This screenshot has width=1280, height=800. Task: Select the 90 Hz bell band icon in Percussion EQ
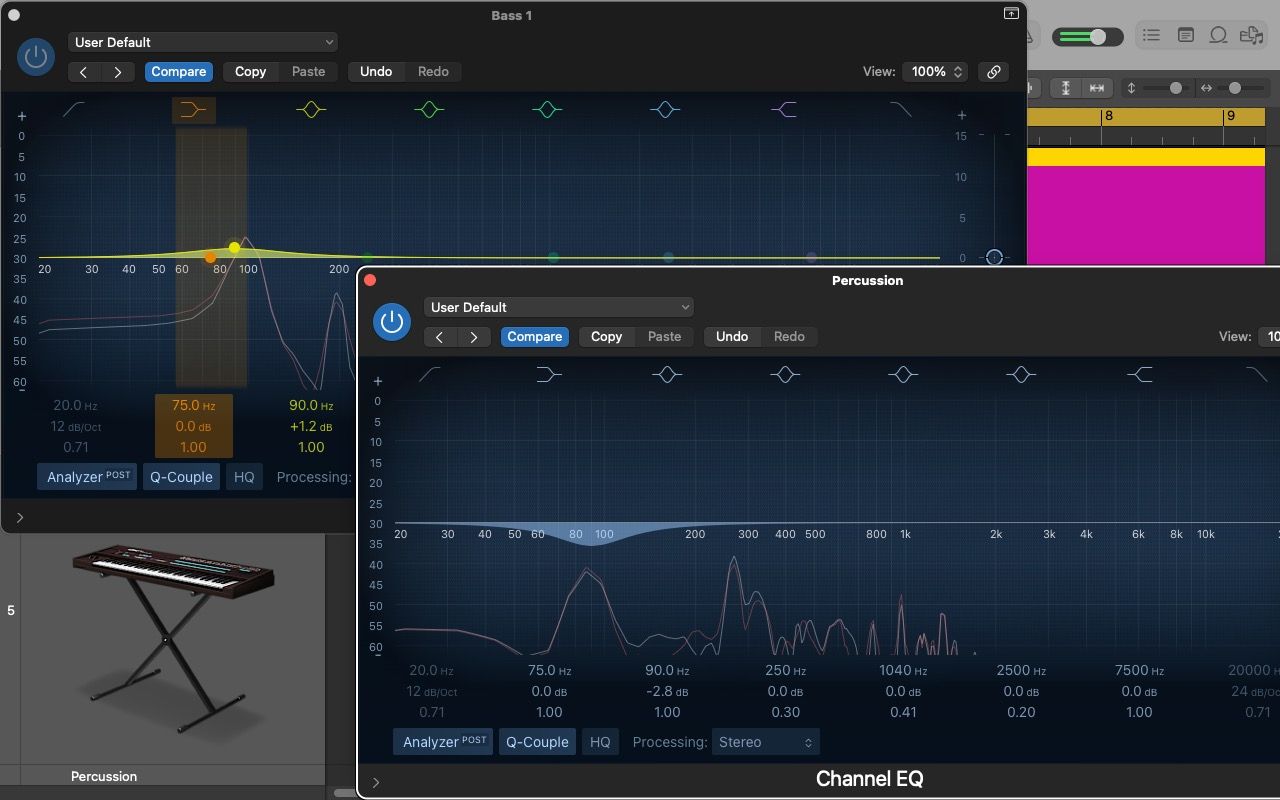667,374
